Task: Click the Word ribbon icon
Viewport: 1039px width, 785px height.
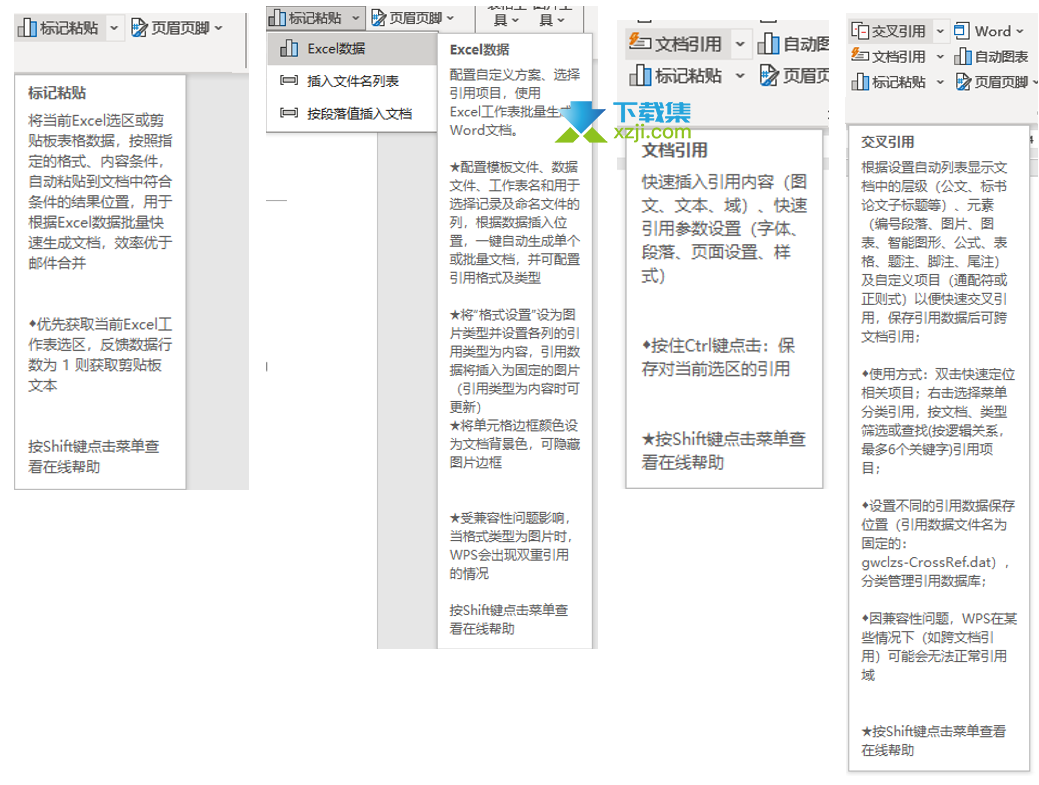Action: click(961, 30)
